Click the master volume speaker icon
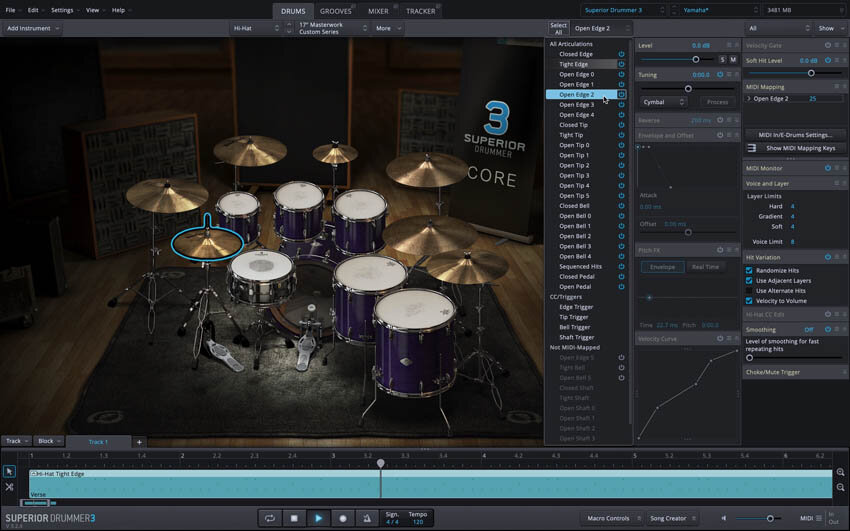Viewport: 850px width, 531px height. tap(724, 519)
